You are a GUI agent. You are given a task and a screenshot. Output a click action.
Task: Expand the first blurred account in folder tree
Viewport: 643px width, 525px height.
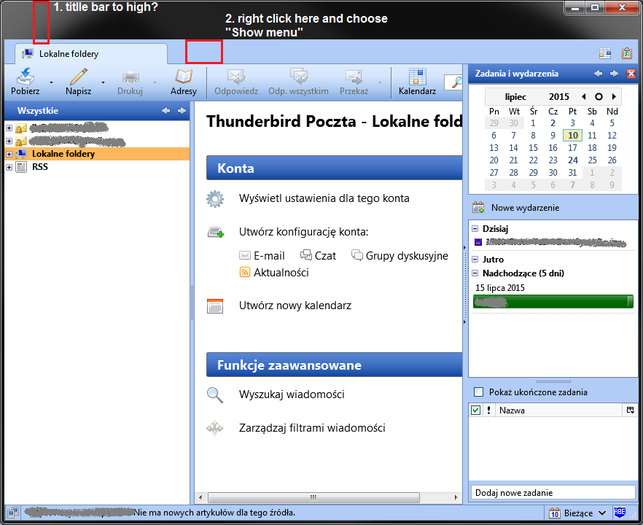(9, 128)
